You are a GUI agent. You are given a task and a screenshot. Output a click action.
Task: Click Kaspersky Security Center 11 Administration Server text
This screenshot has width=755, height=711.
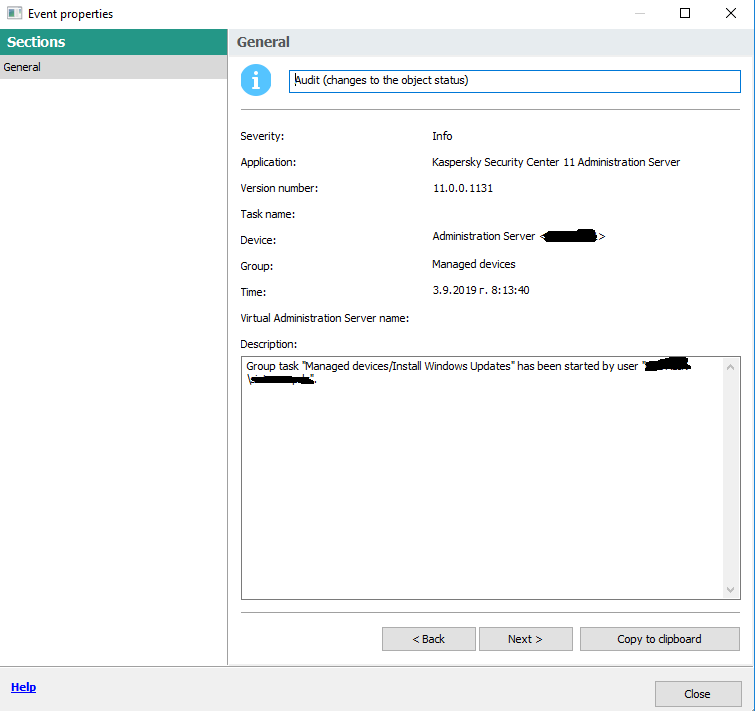[x=556, y=162]
